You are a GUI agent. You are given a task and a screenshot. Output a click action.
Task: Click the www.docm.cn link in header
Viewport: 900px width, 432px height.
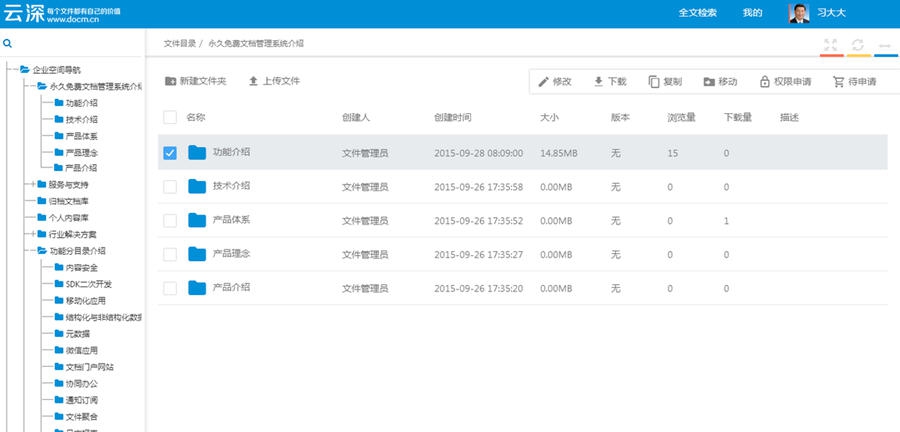(x=73, y=20)
